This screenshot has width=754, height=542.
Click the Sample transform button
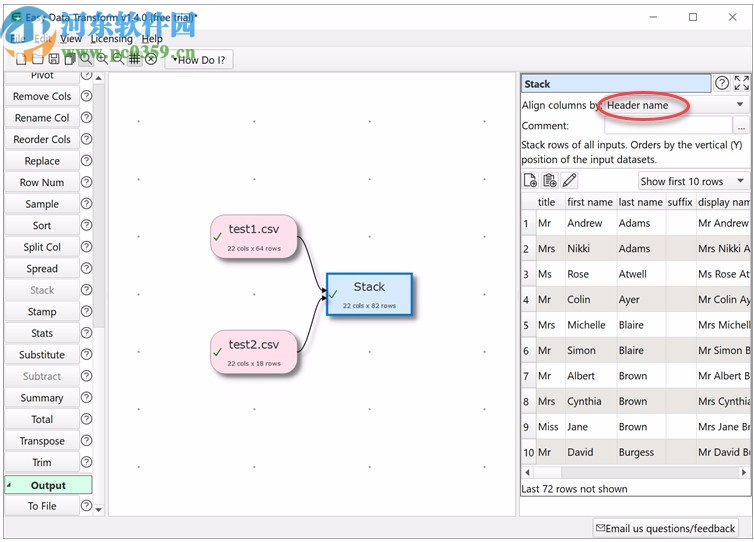click(42, 204)
